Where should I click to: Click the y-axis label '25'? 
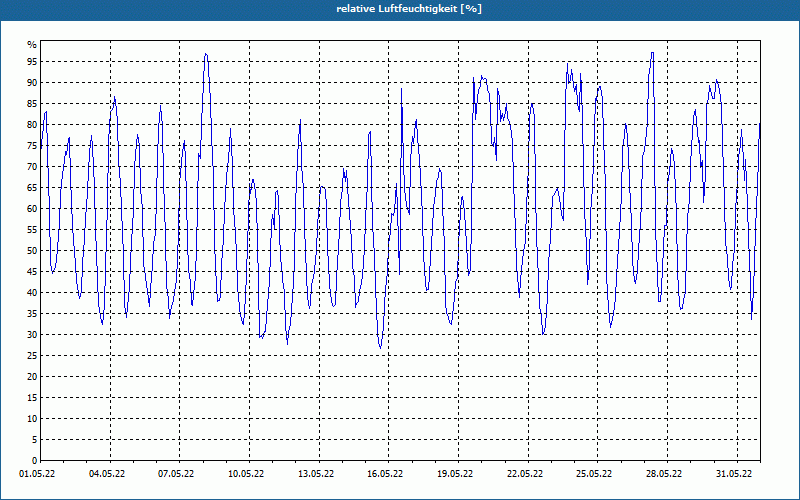(32, 356)
